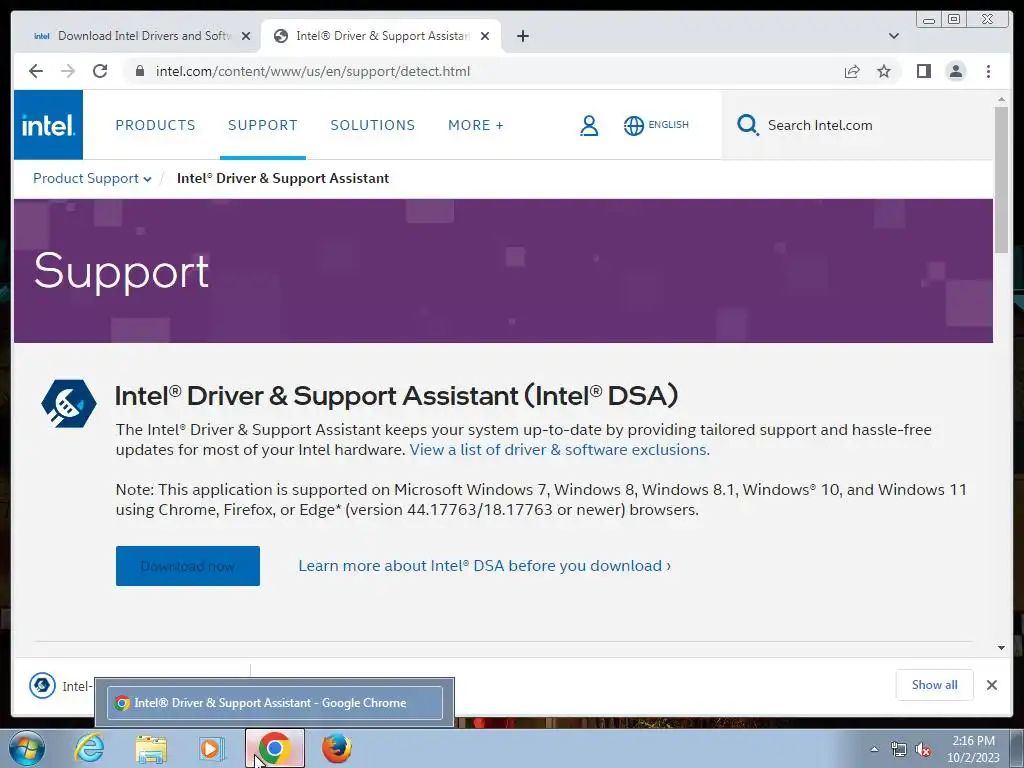The image size is (1024, 768).
Task: Click the vertical scrollbar thumb
Action: tap(1001, 180)
